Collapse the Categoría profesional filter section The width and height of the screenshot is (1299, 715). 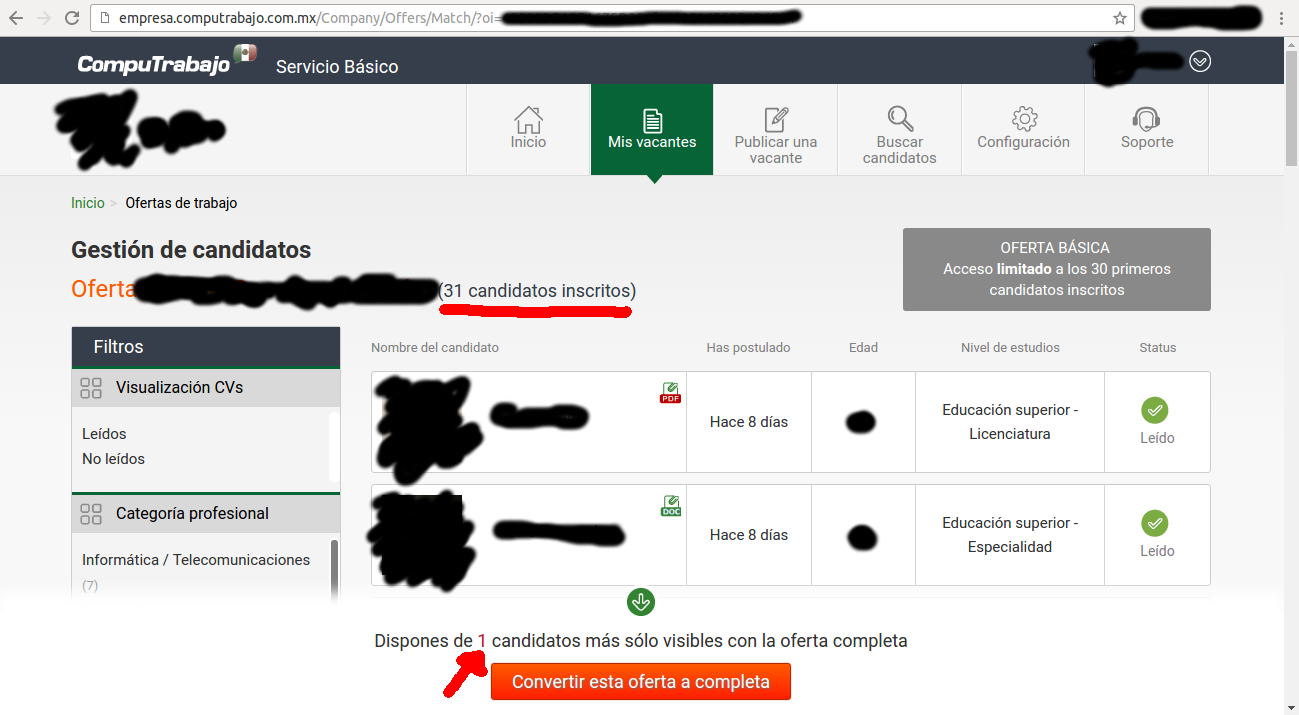point(91,514)
